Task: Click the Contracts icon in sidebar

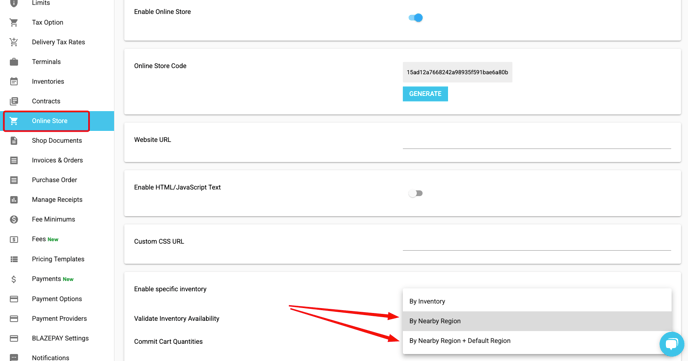Action: 14,101
